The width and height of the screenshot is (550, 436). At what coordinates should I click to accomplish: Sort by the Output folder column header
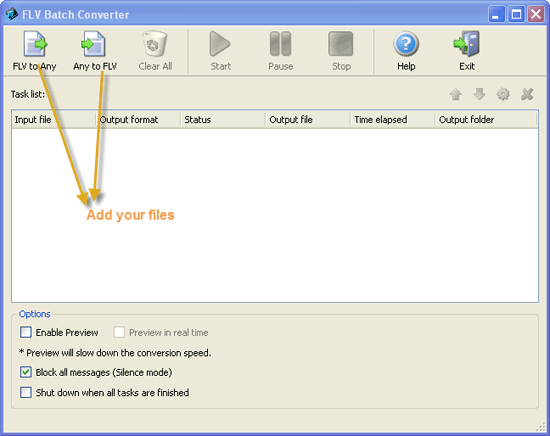point(486,120)
